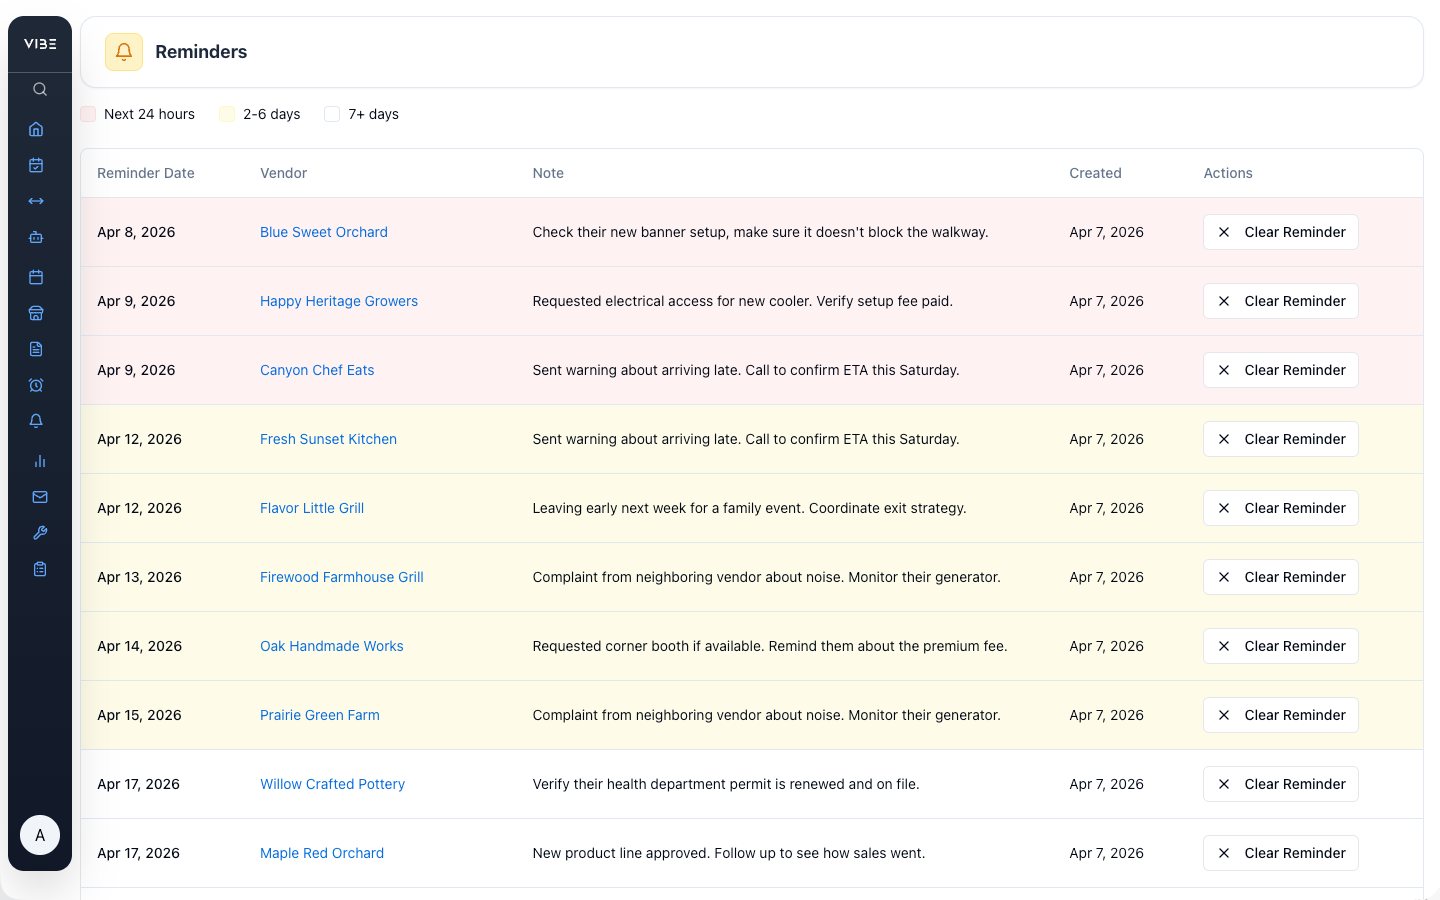This screenshot has height=900, width=1440.
Task: Click the avatar circle at the sidebar bottom
Action: pos(40,835)
